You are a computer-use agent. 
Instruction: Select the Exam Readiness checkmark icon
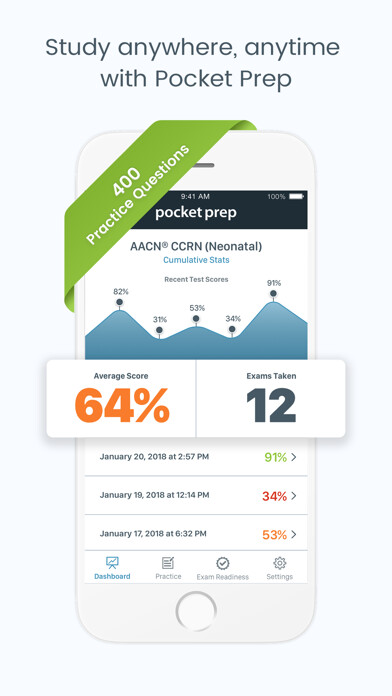coord(222,563)
